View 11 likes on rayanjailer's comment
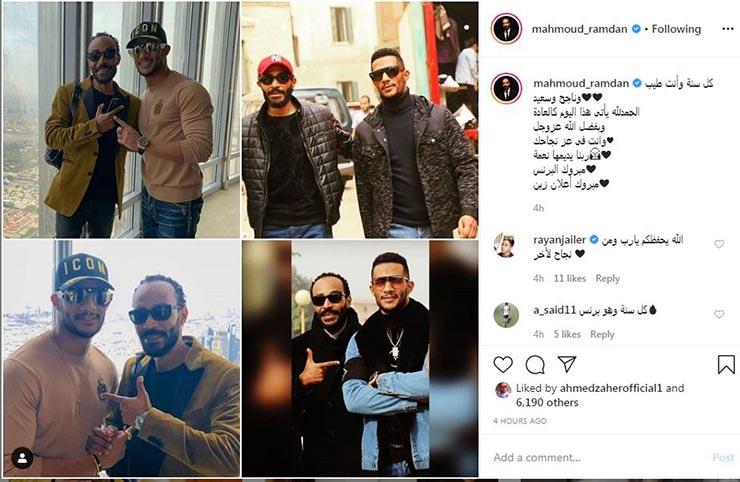 (x=570, y=279)
